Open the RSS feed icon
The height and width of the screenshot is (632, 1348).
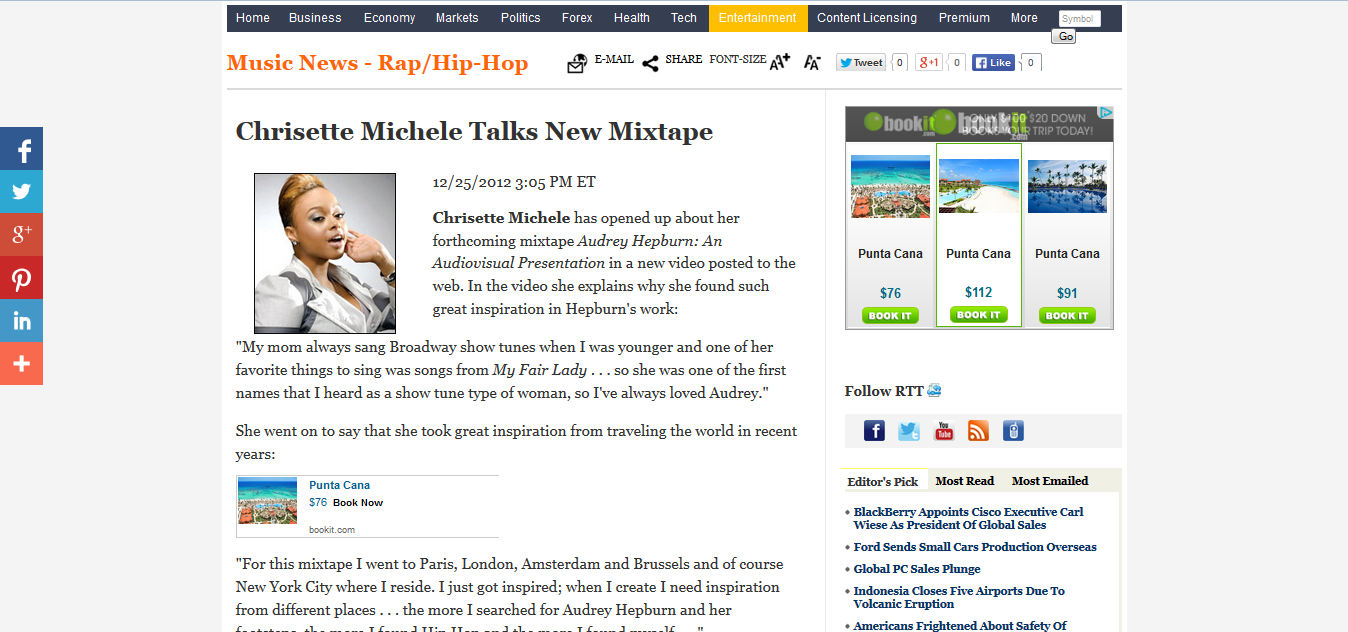tap(979, 431)
